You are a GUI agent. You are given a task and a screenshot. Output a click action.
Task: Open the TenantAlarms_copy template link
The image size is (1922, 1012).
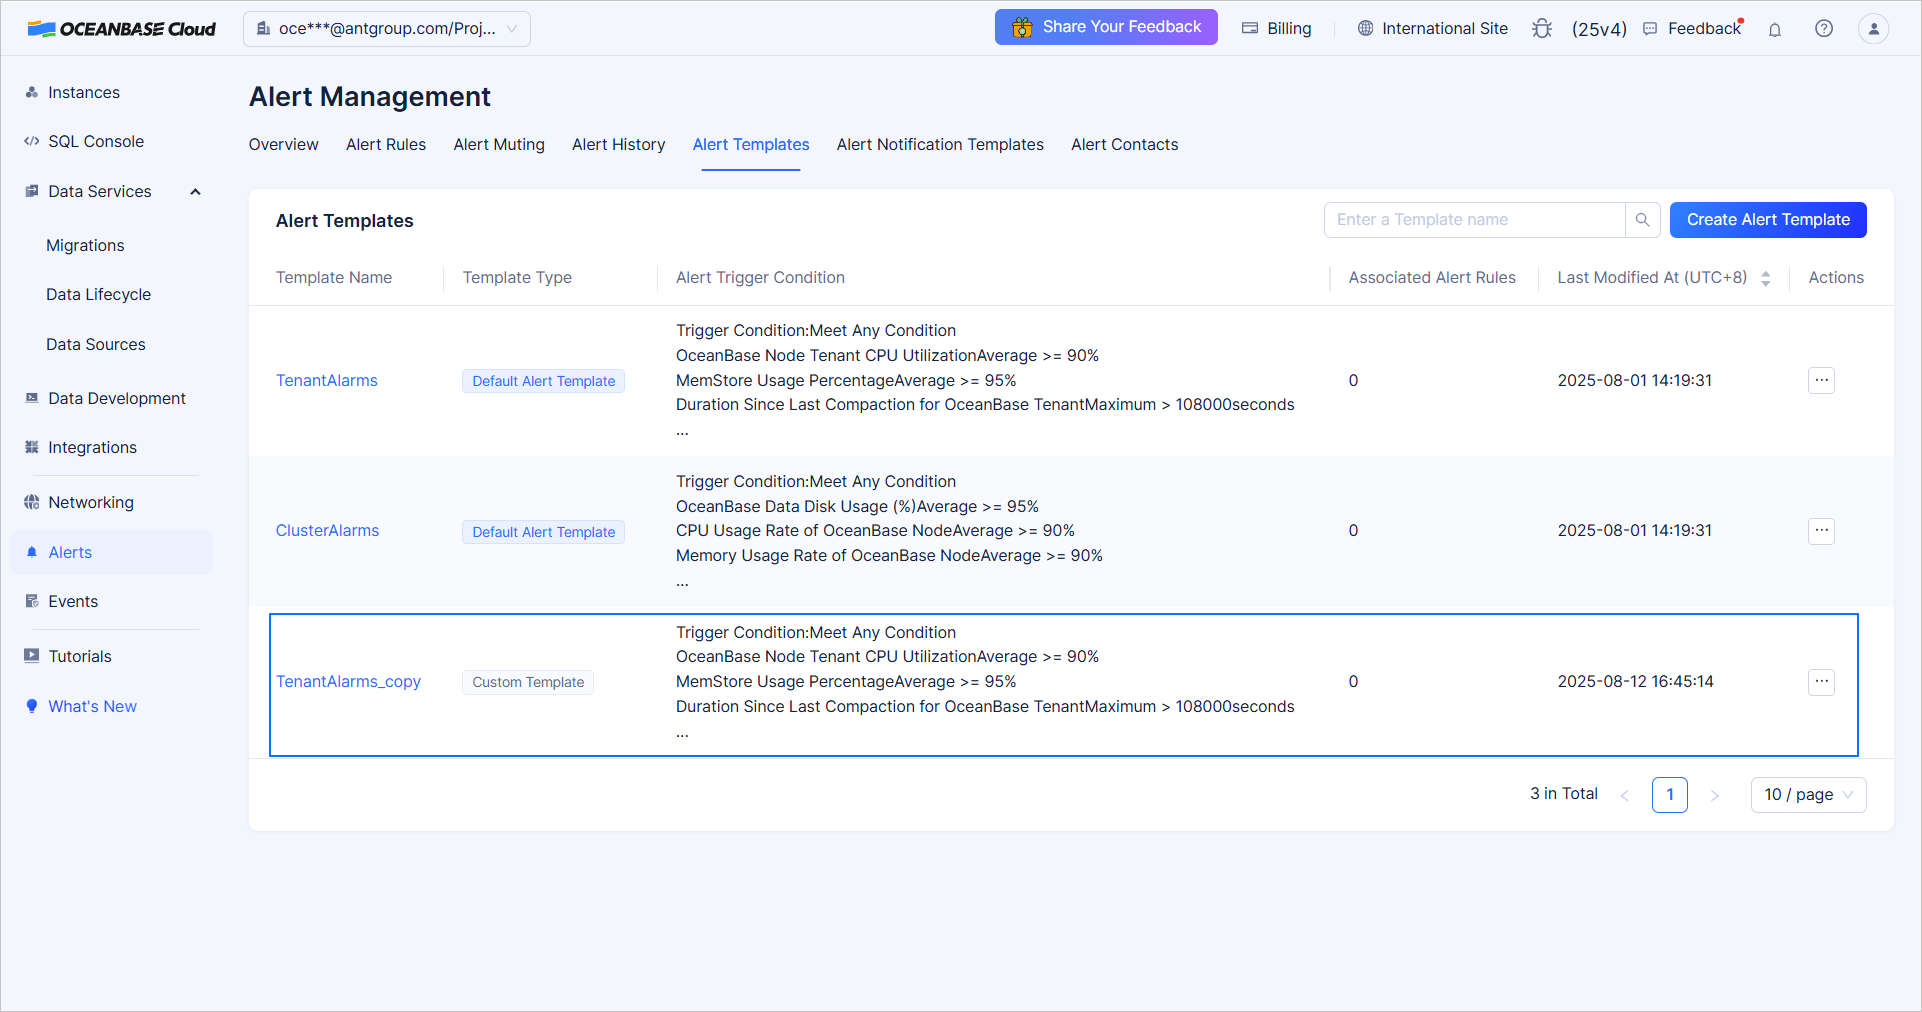(348, 682)
